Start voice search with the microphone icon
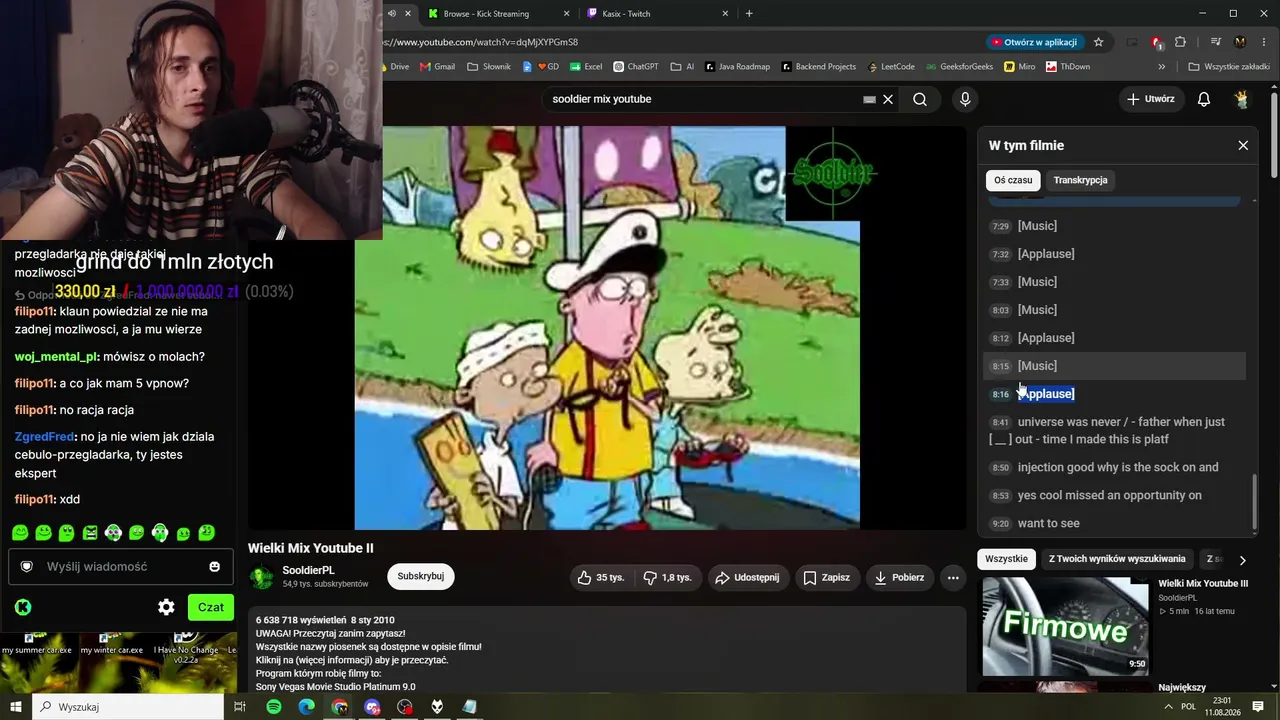Viewport: 1280px width, 720px height. coord(965,99)
